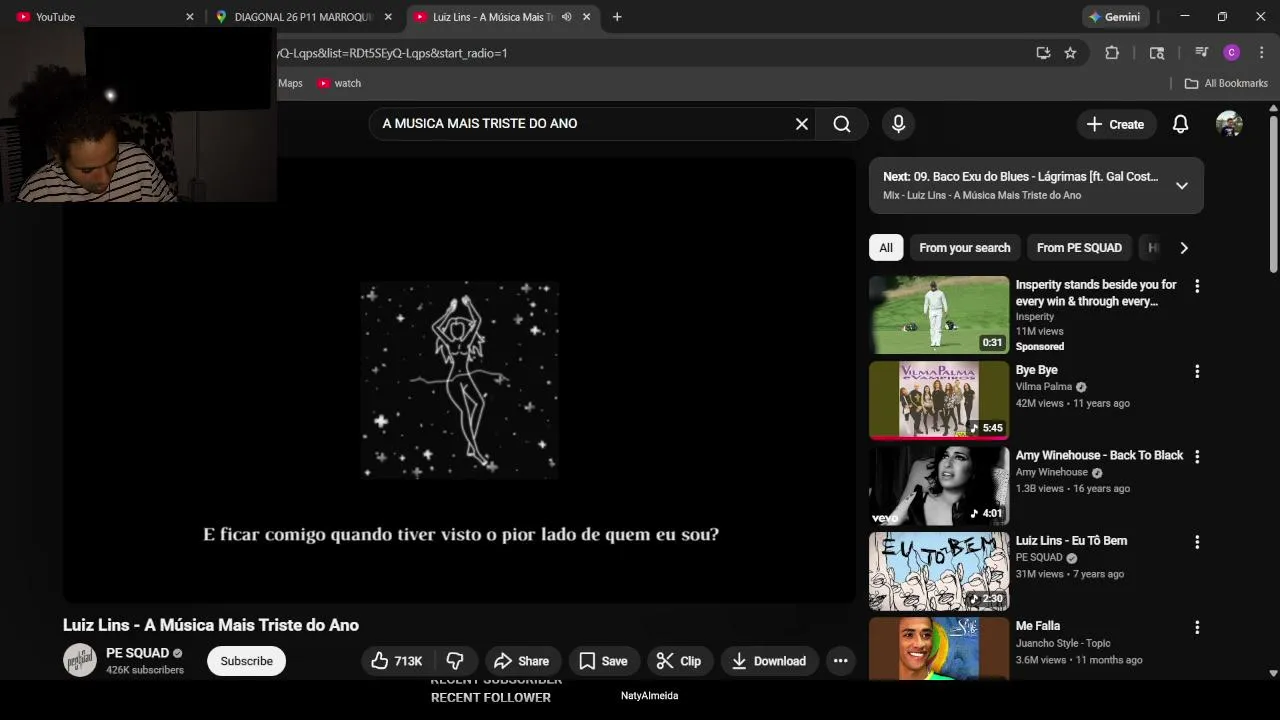The width and height of the screenshot is (1280, 720).
Task: Select the From PE SQUAD chip
Action: 1079,248
